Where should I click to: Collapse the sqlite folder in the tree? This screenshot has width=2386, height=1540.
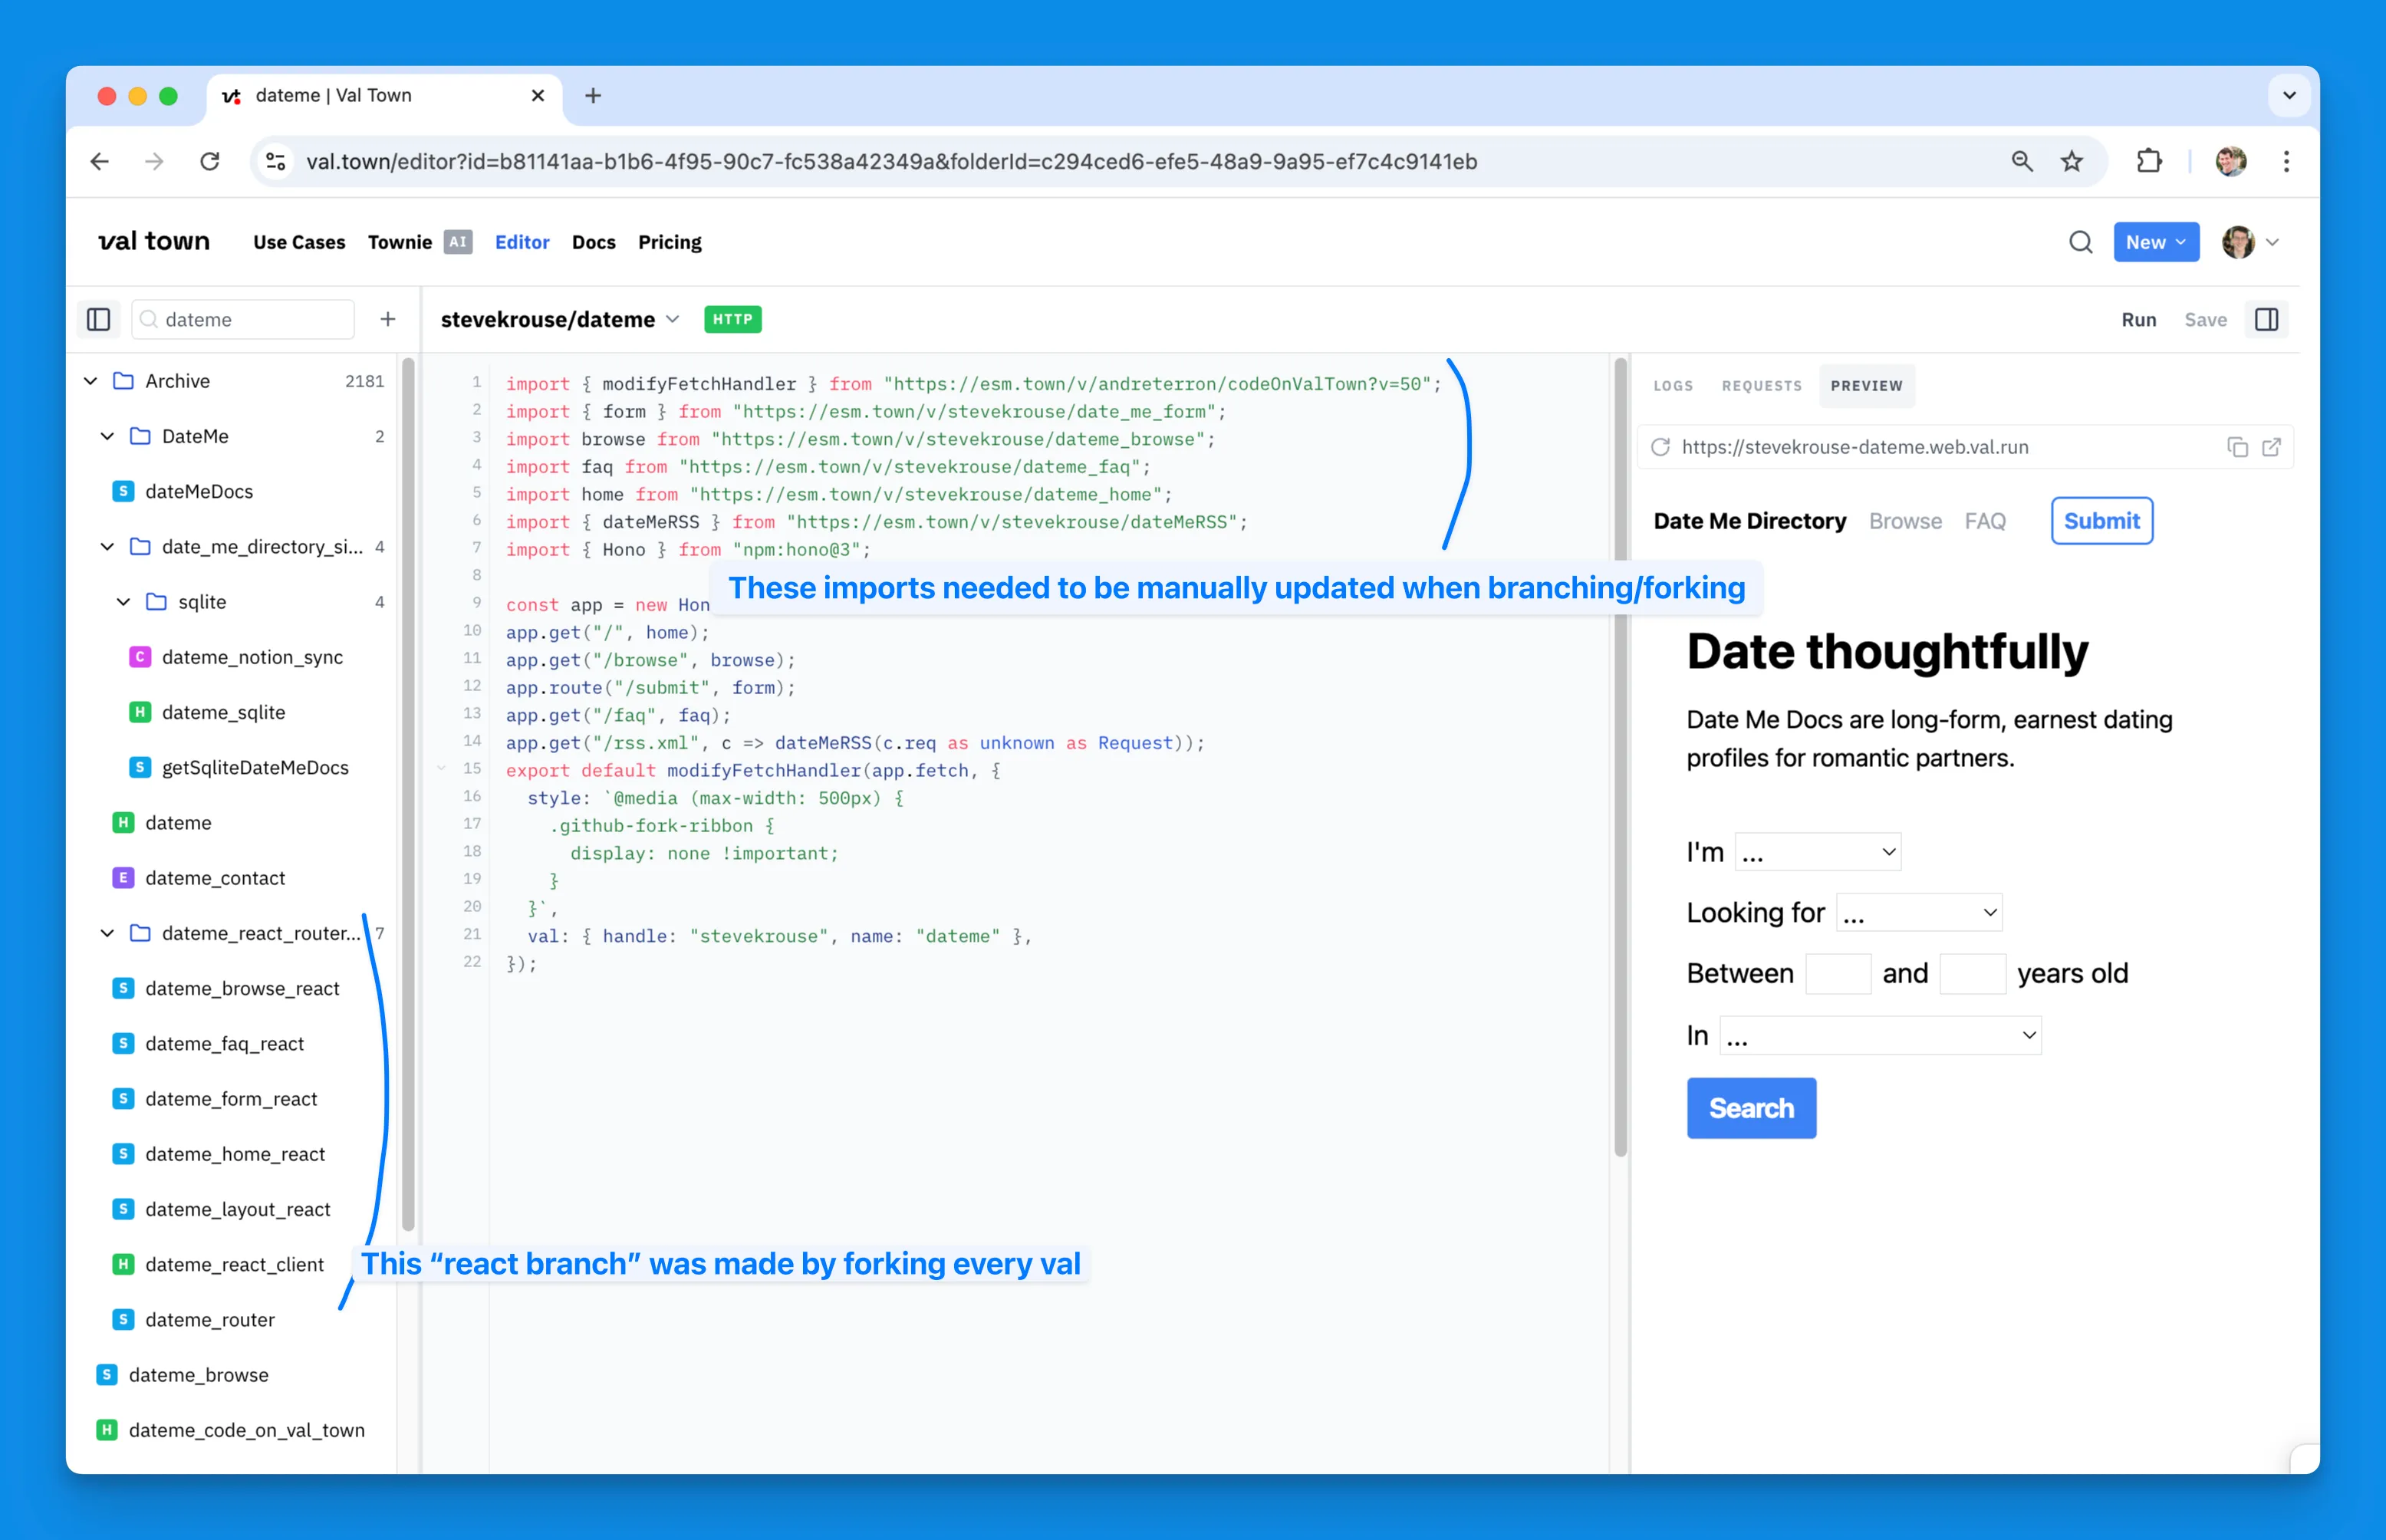[124, 602]
